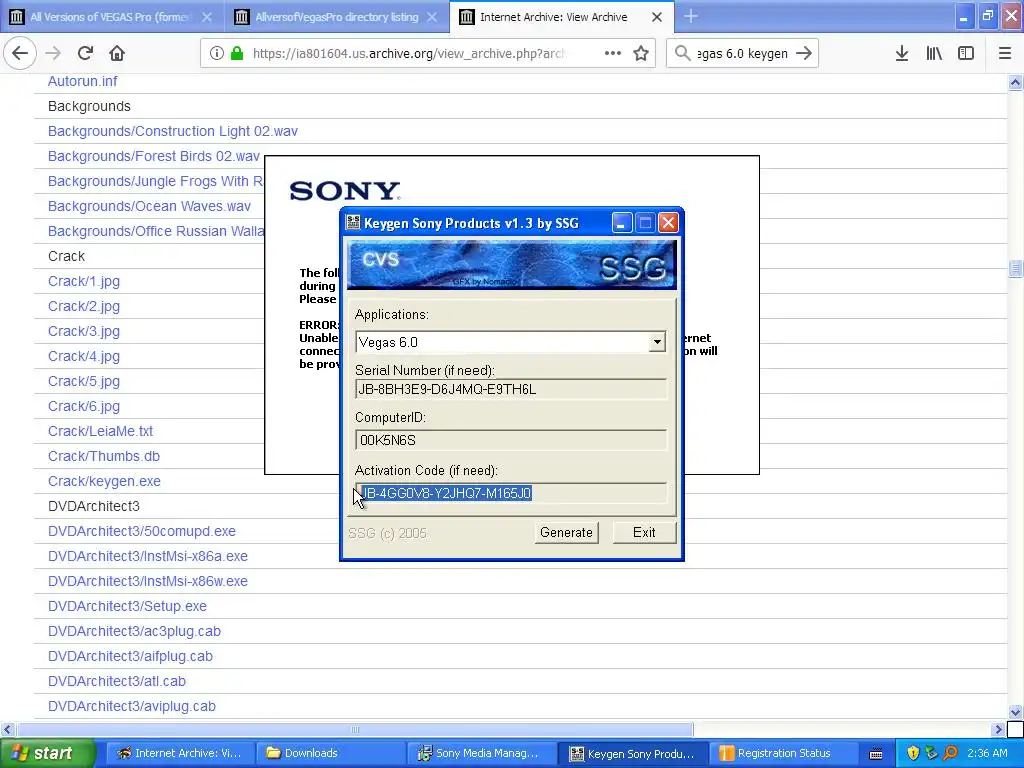Close the All Versions of VEGAS Pro tab
Image resolution: width=1024 pixels, height=768 pixels.
(207, 17)
